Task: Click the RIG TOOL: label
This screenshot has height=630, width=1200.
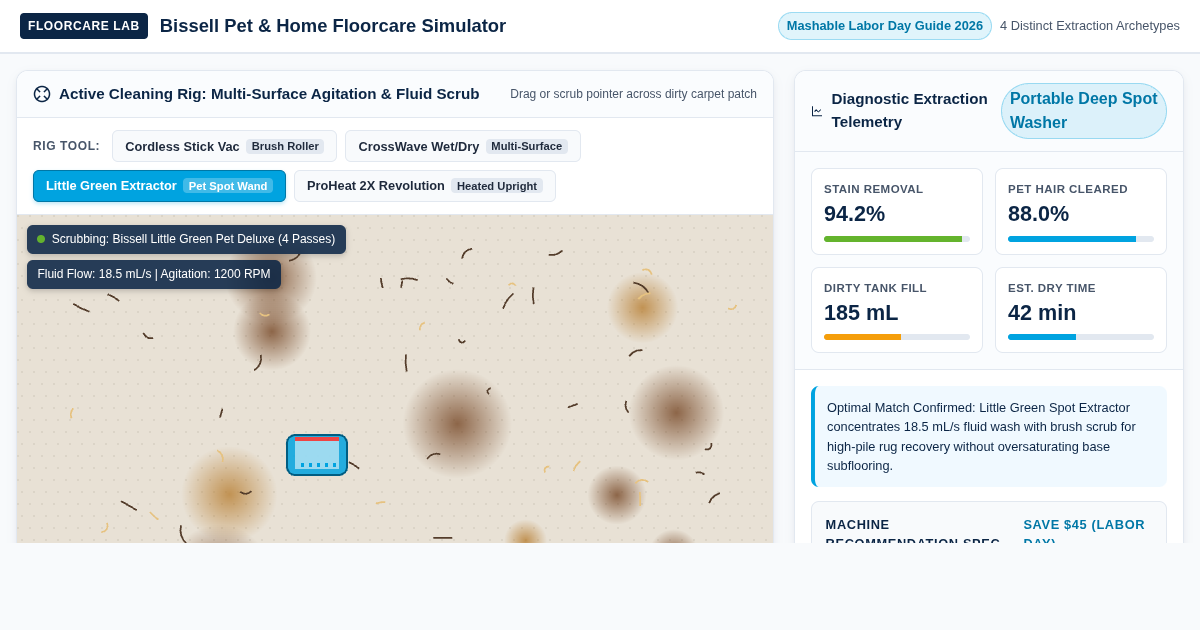Action: [66, 146]
